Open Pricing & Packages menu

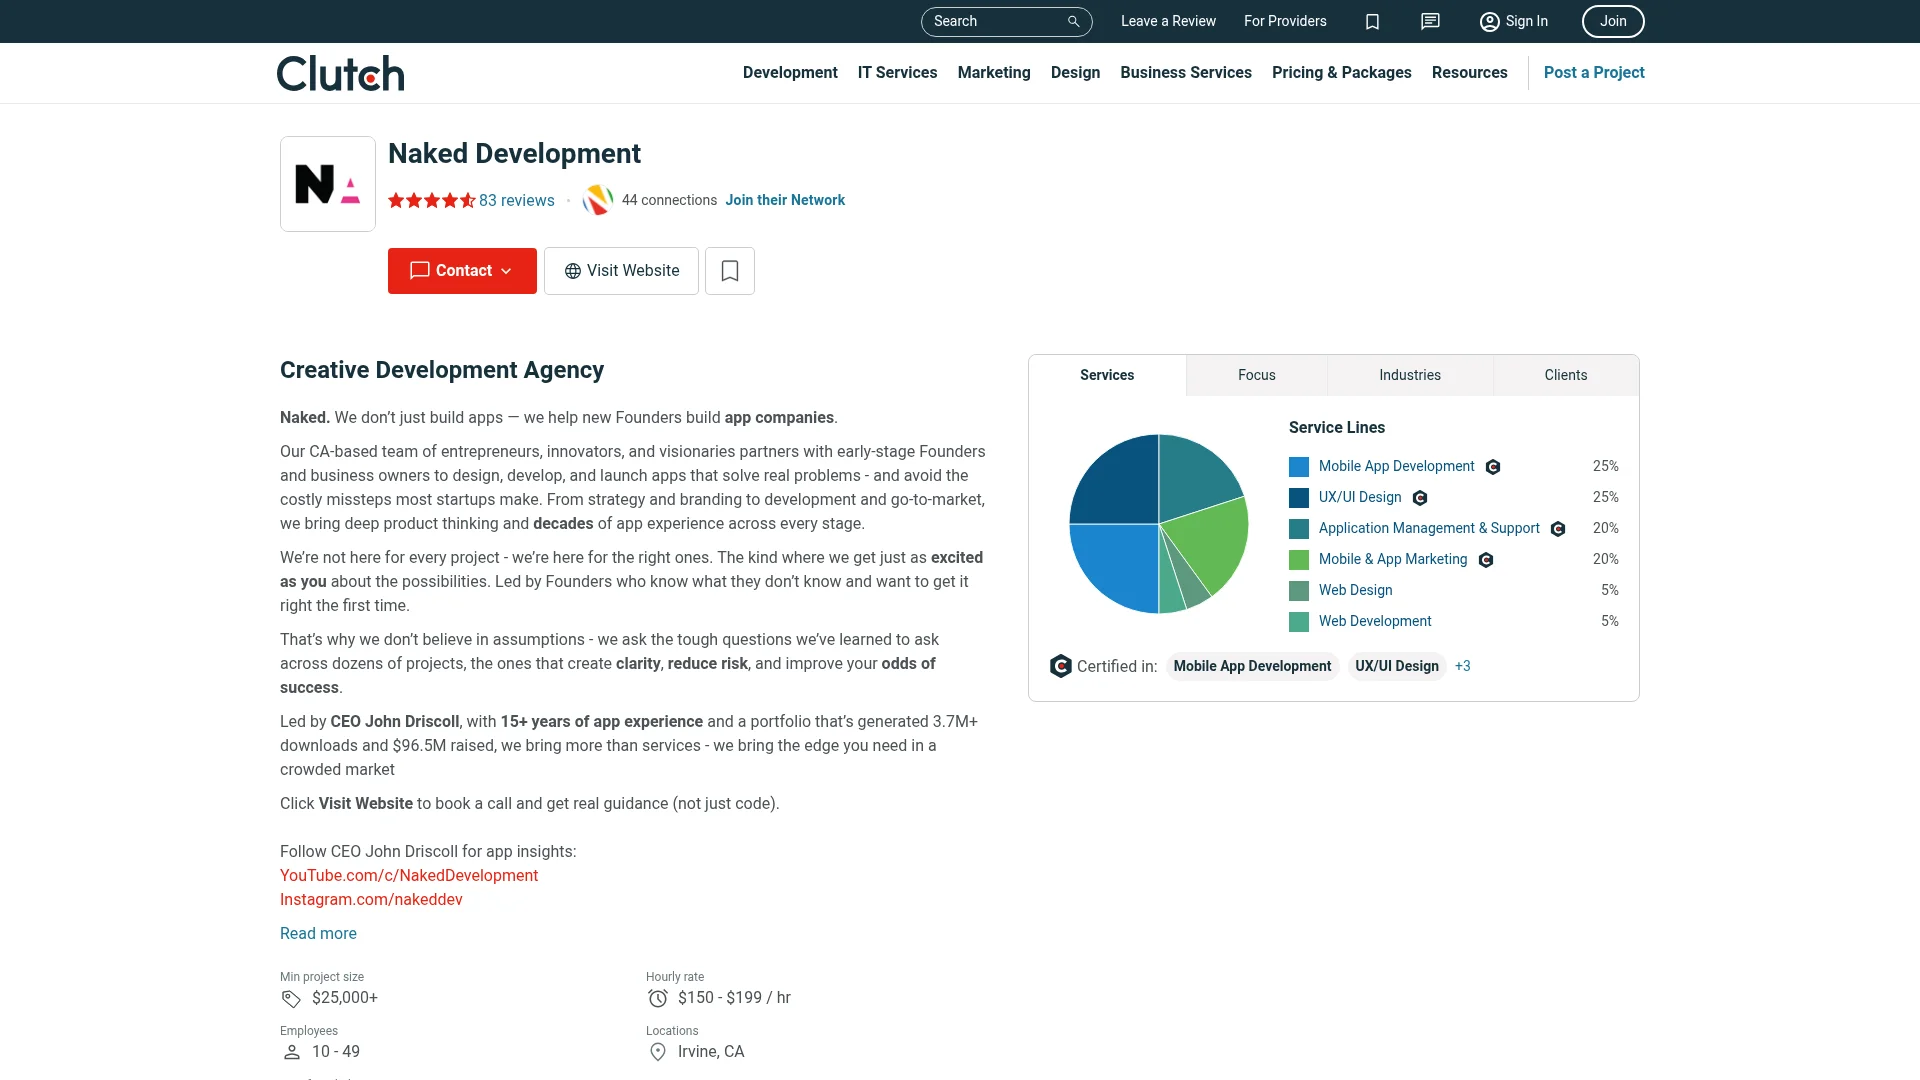[x=1342, y=72]
